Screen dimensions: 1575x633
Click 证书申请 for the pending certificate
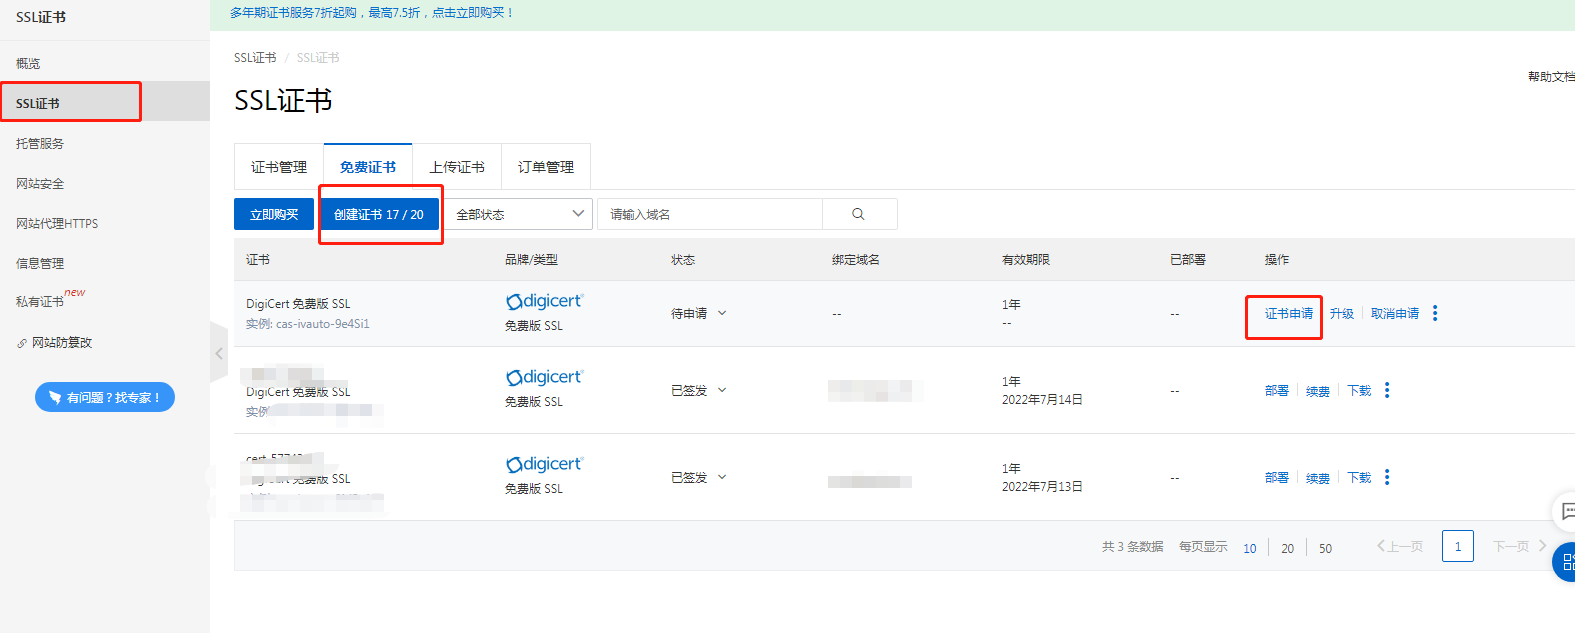[x=1289, y=313]
